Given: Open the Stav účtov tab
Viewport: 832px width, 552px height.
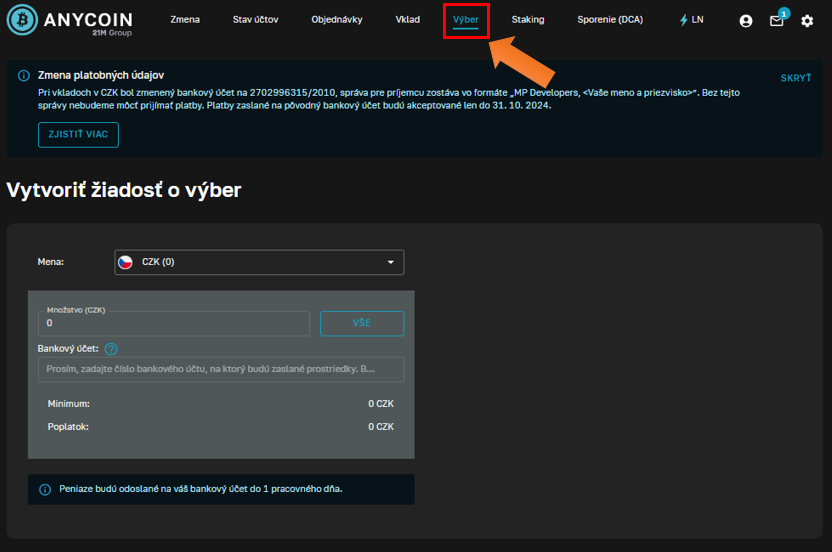Looking at the screenshot, I should (x=256, y=20).
